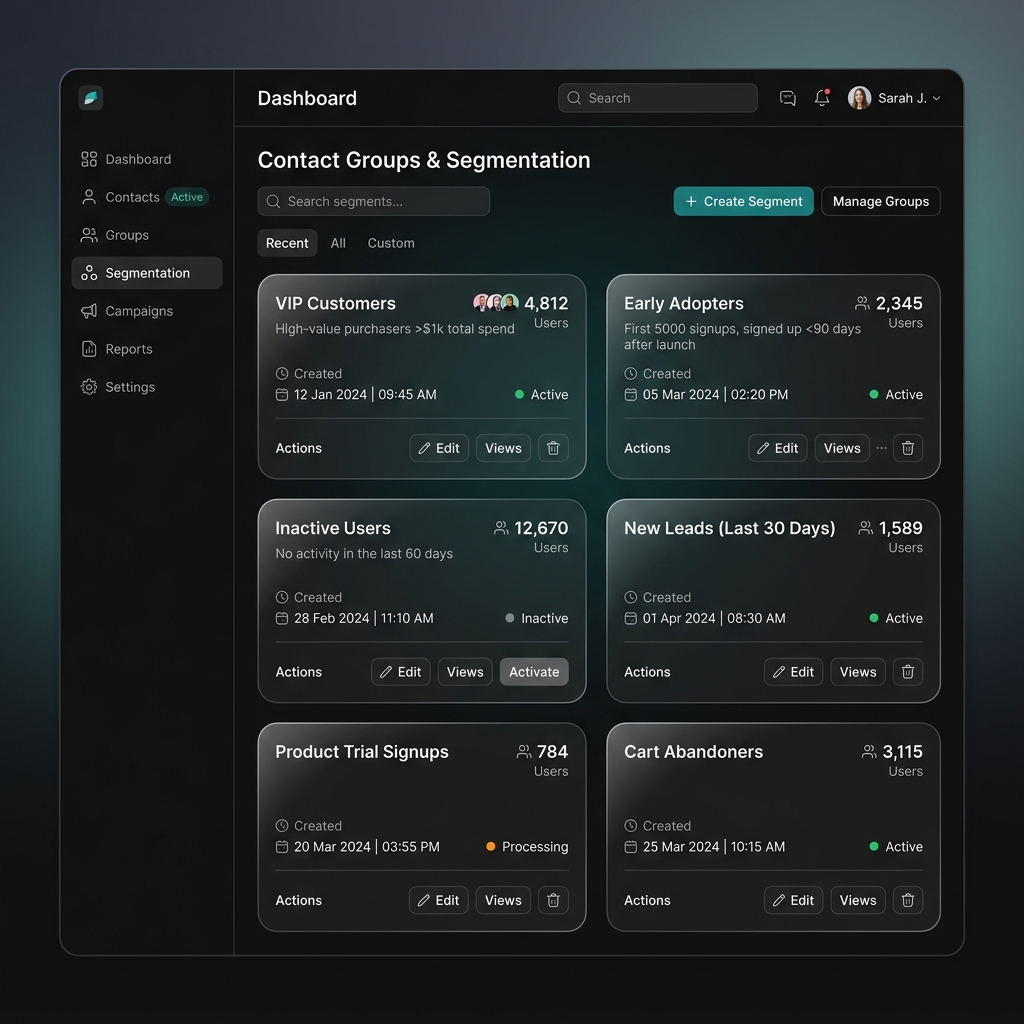The height and width of the screenshot is (1024, 1024).
Task: Click the Search segments input field
Action: pyautogui.click(x=374, y=201)
